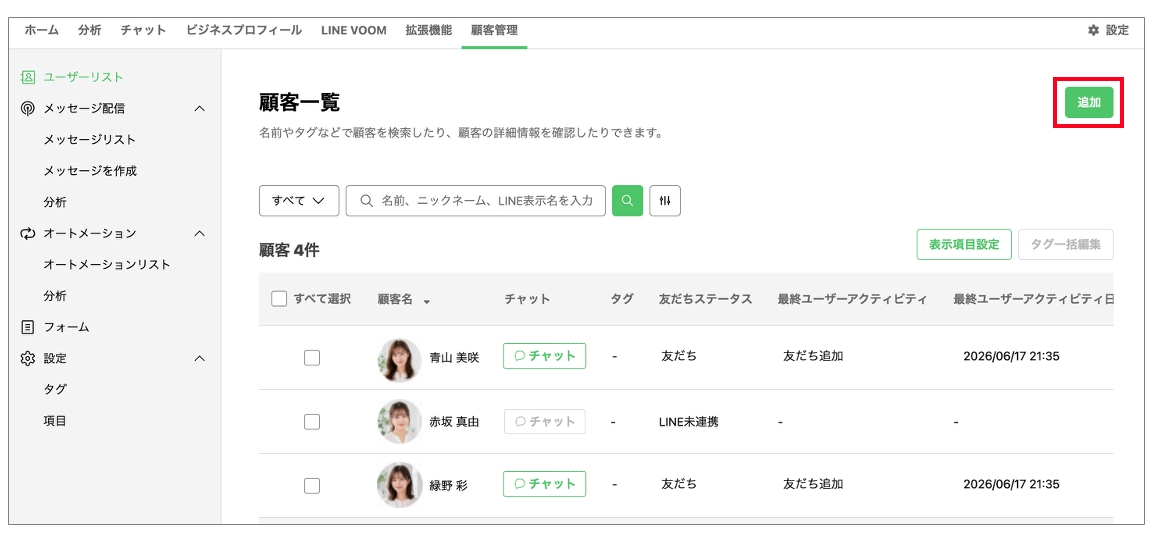Open 項目 under sidebar 設定
The height and width of the screenshot is (541, 1160).
(x=55, y=420)
